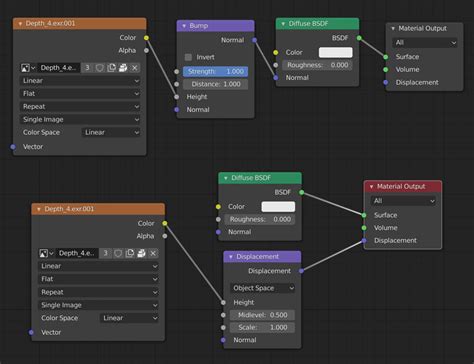Click the Bump node's Normal input socket
Image resolution: width=474 pixels, height=364 pixels.
[177, 110]
